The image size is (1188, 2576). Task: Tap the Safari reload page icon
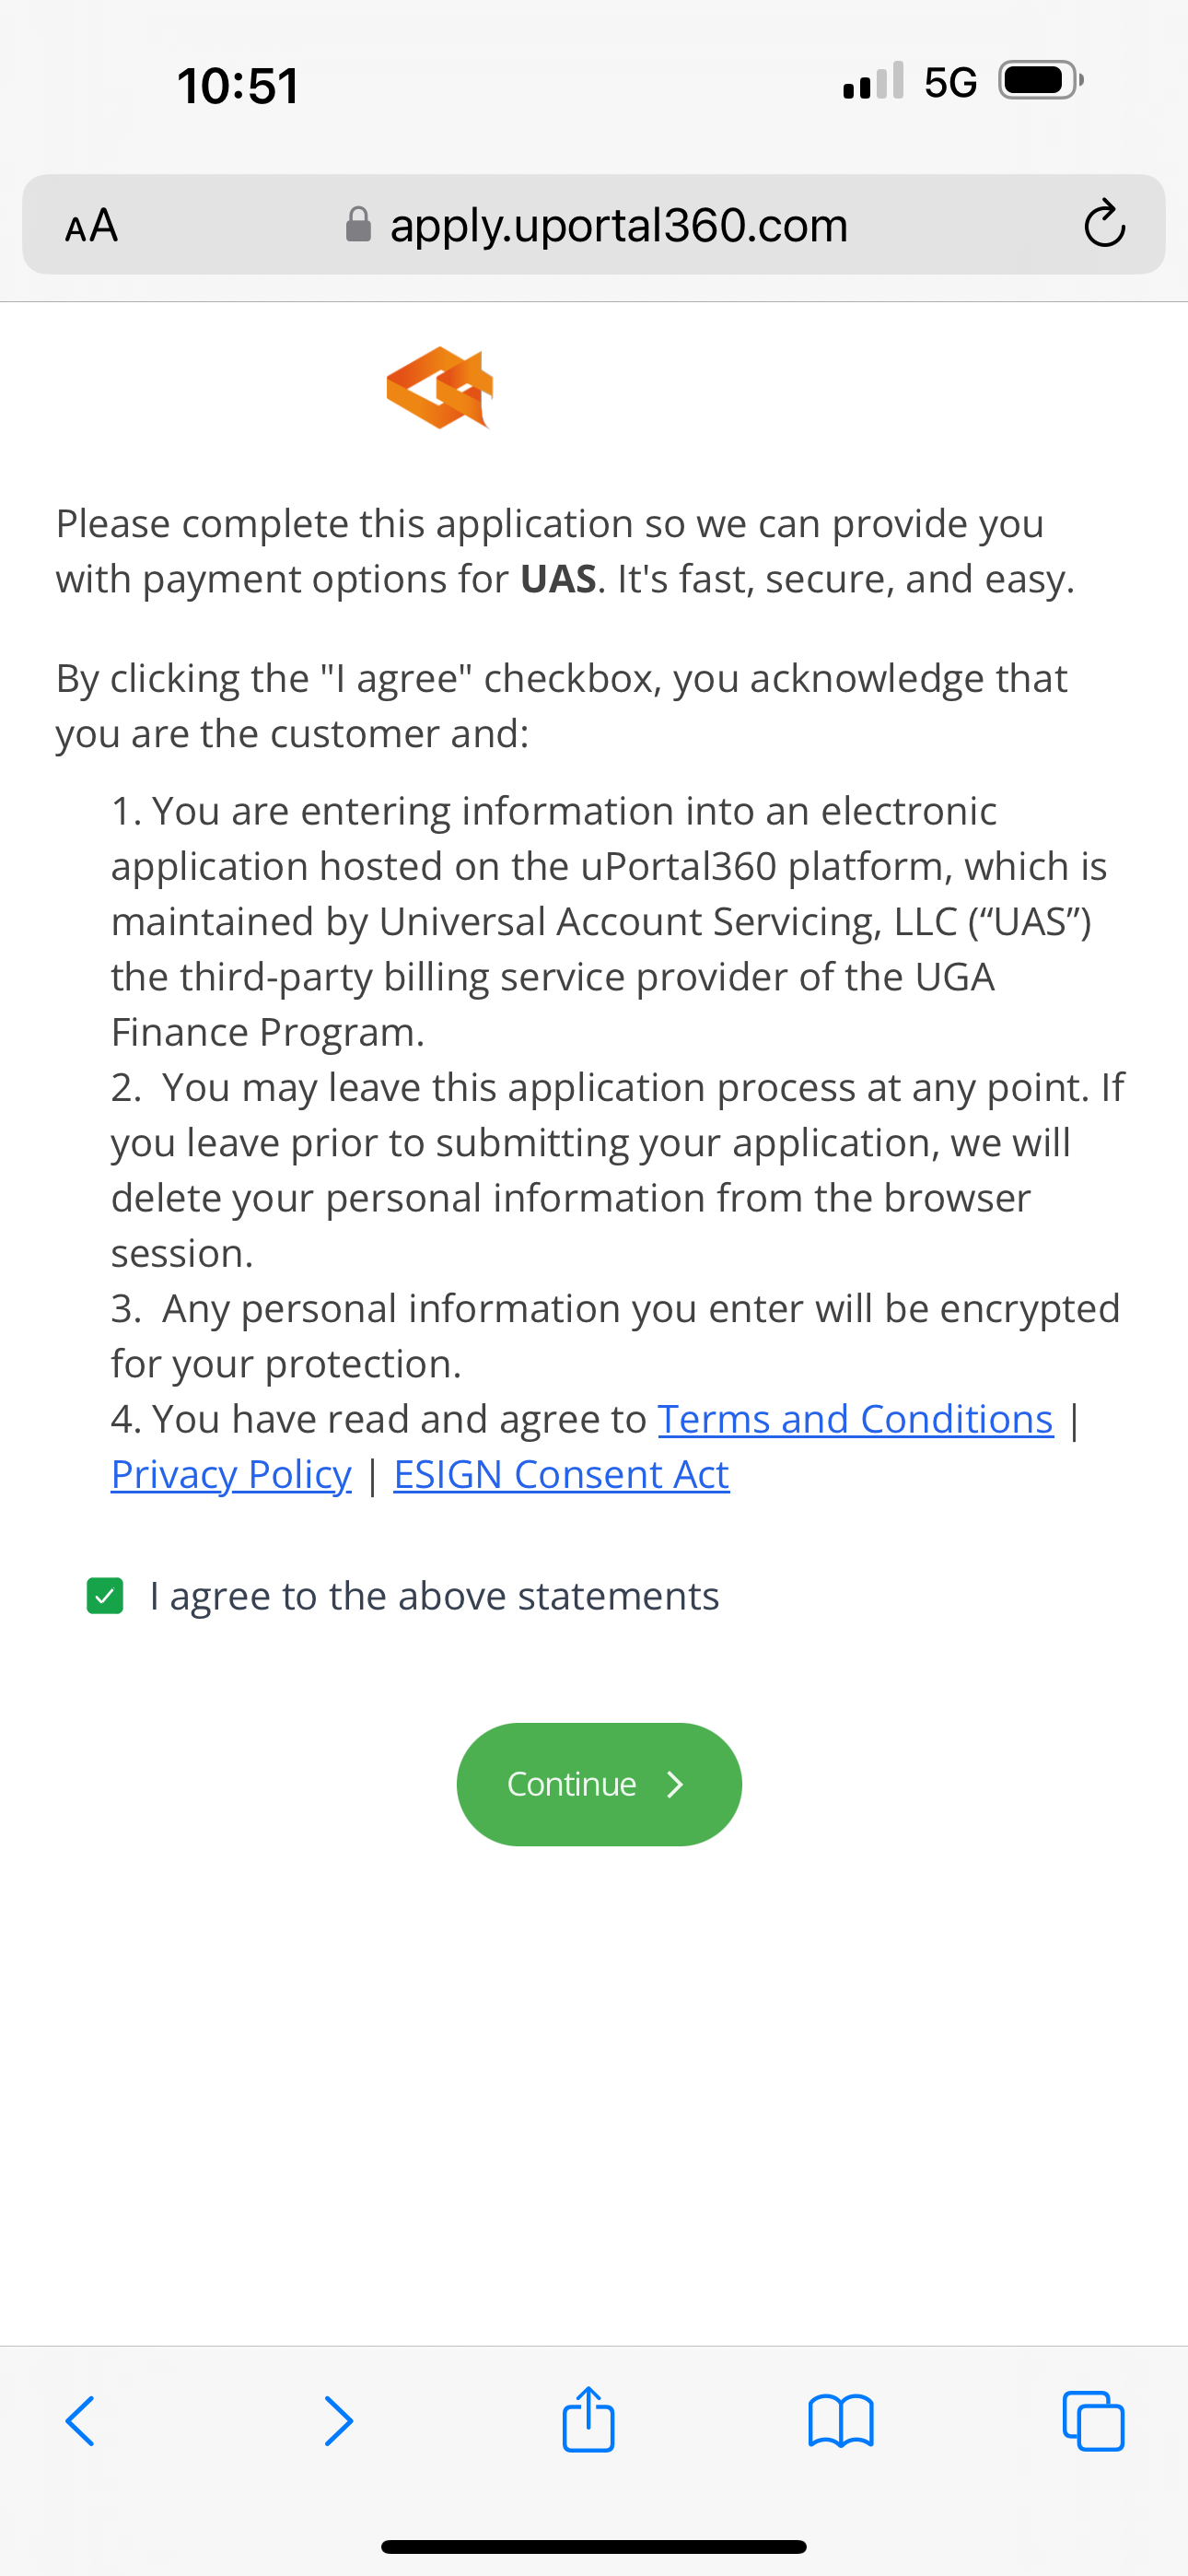tap(1104, 224)
